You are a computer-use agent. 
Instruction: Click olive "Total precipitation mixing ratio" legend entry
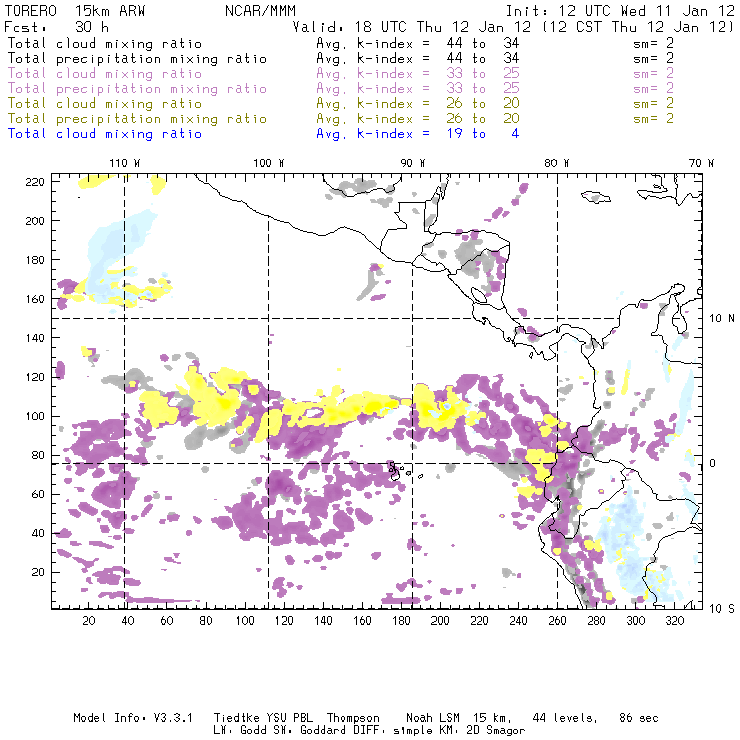pyautogui.click(x=137, y=119)
